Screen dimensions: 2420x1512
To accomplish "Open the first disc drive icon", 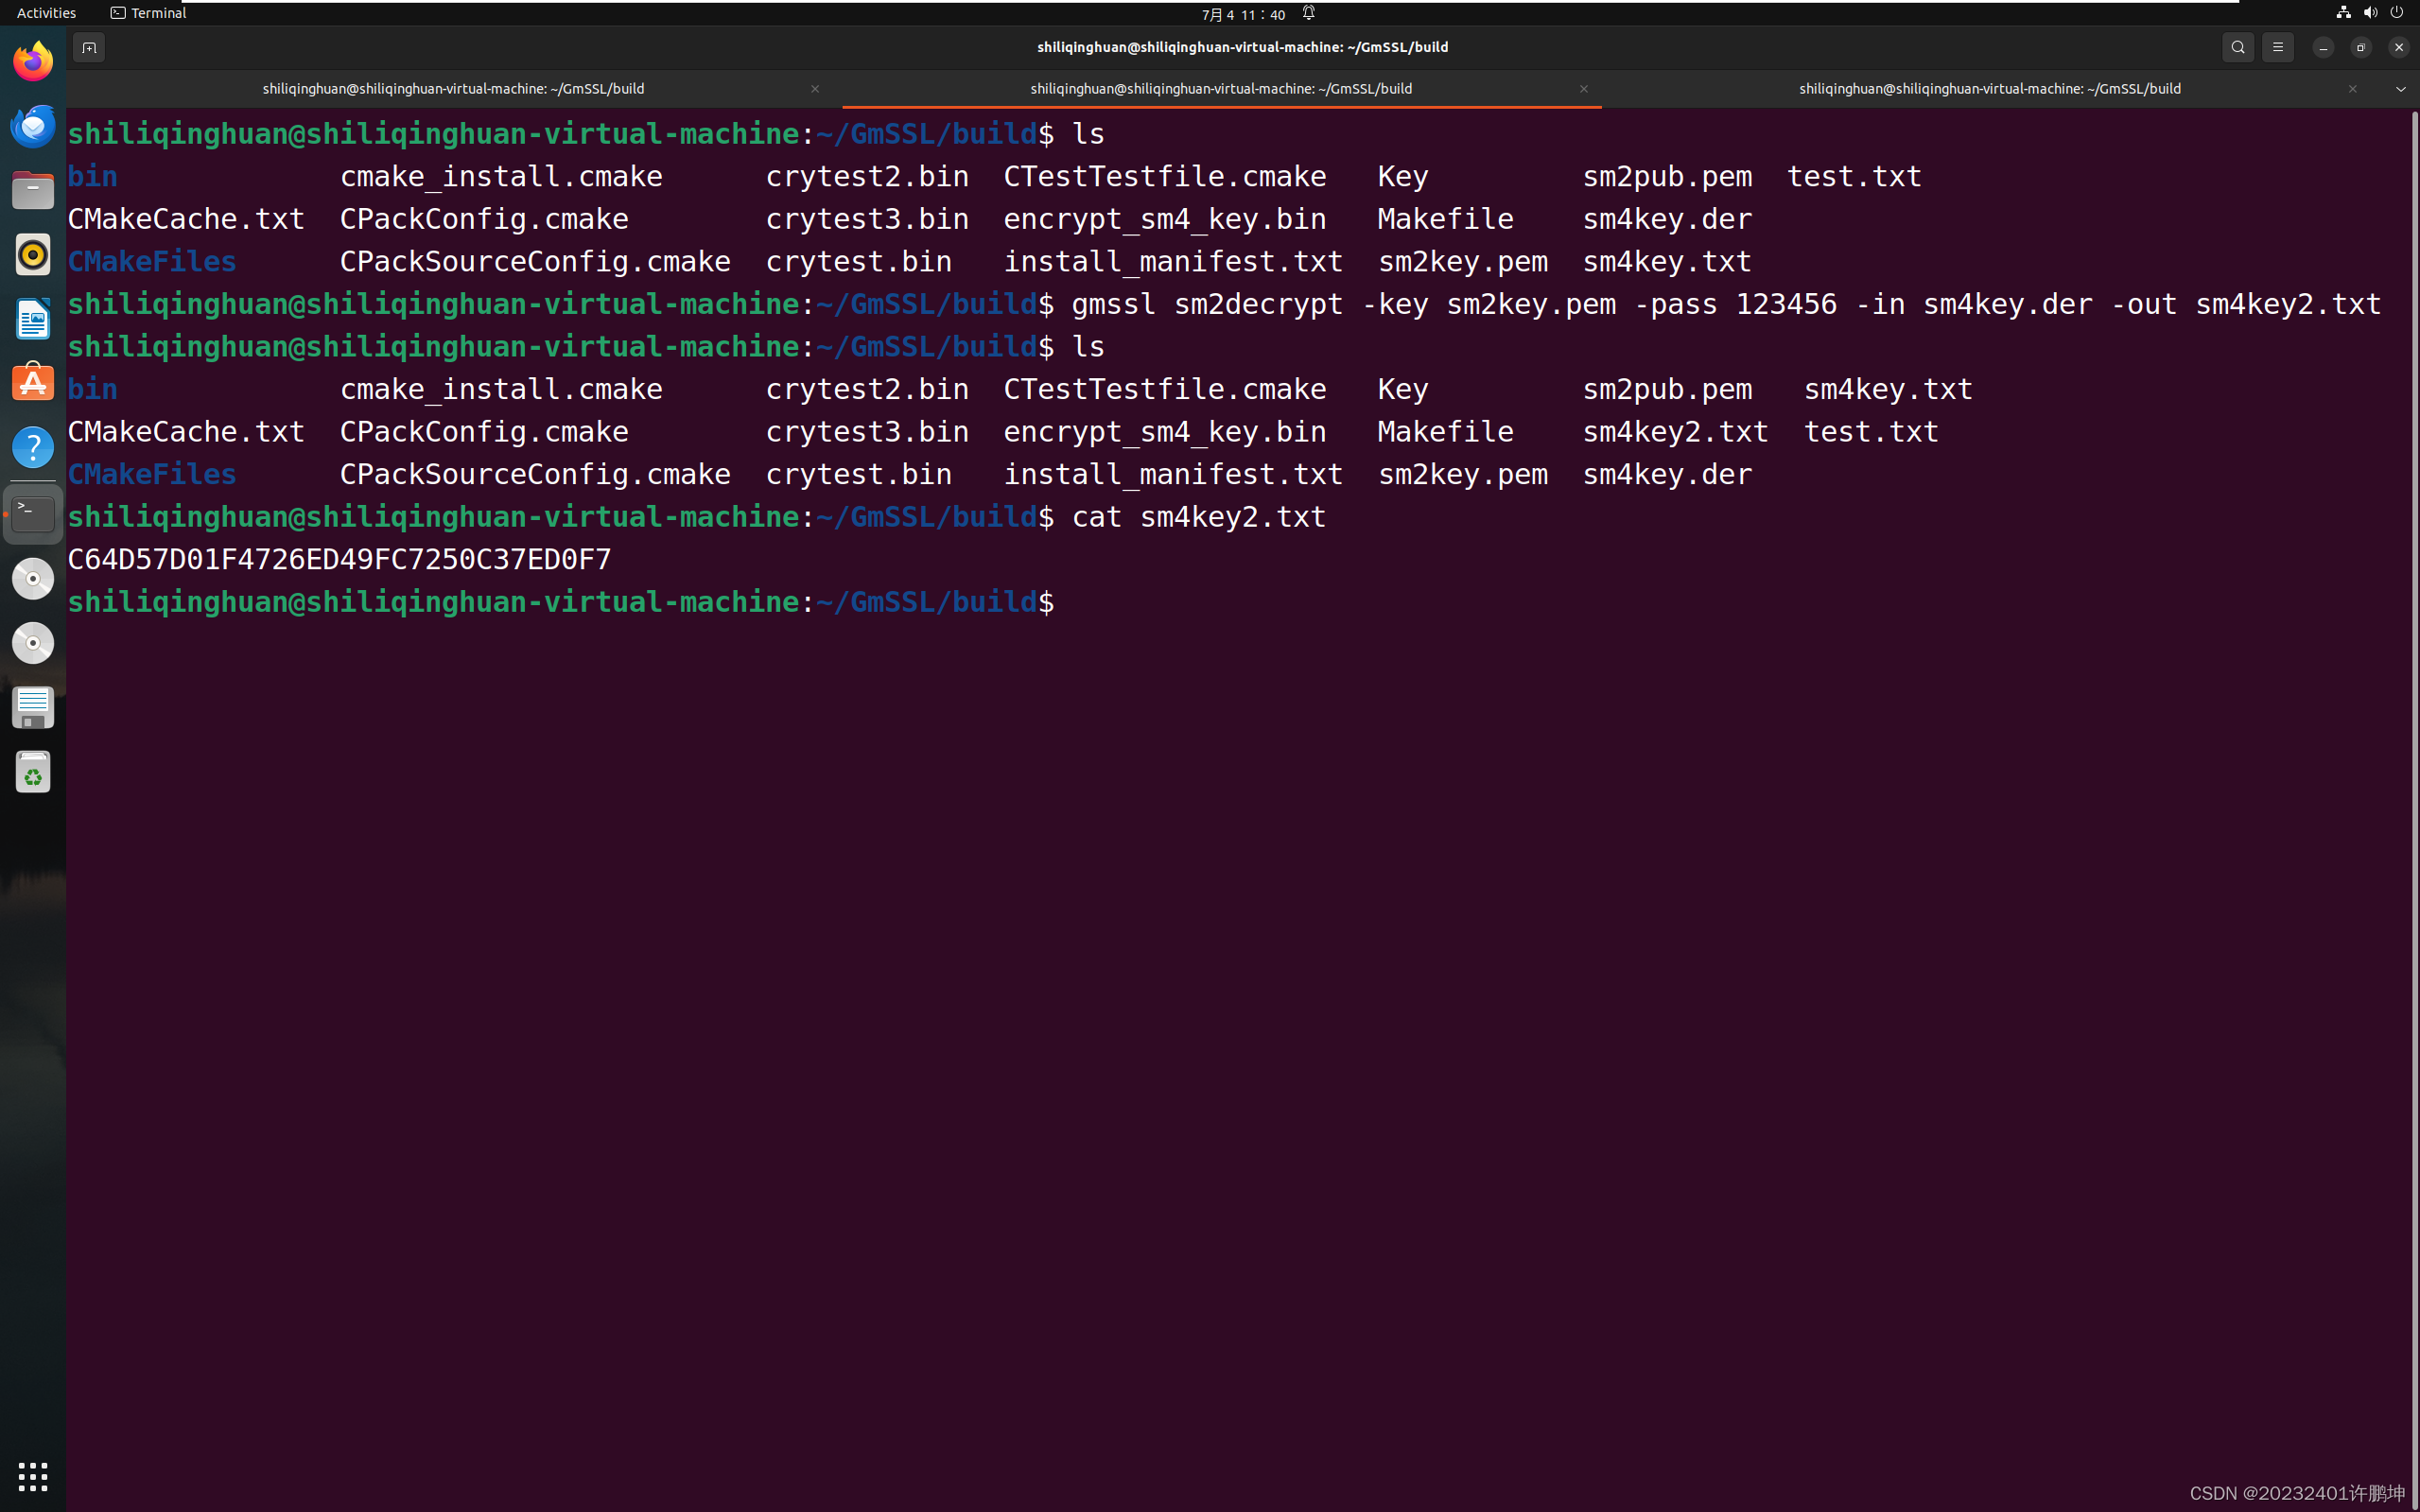I will pyautogui.click(x=33, y=579).
